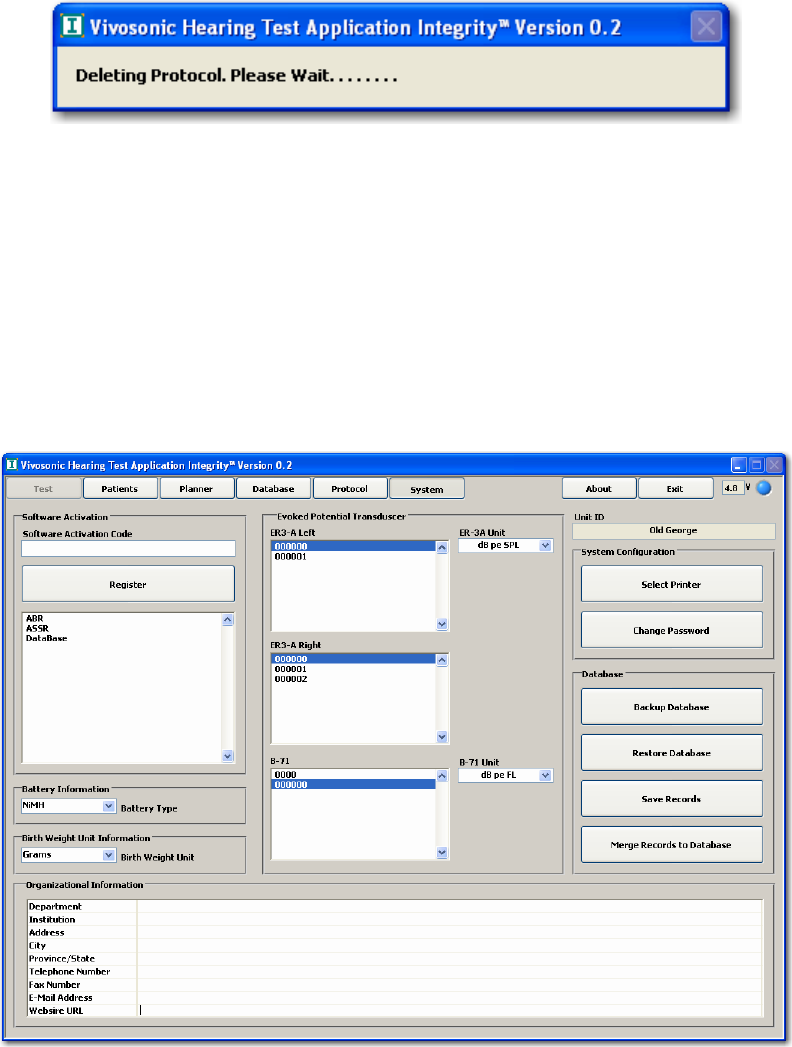Select 000001 in ER3-A Left list
This screenshot has width=792, height=1047.
[x=354, y=556]
